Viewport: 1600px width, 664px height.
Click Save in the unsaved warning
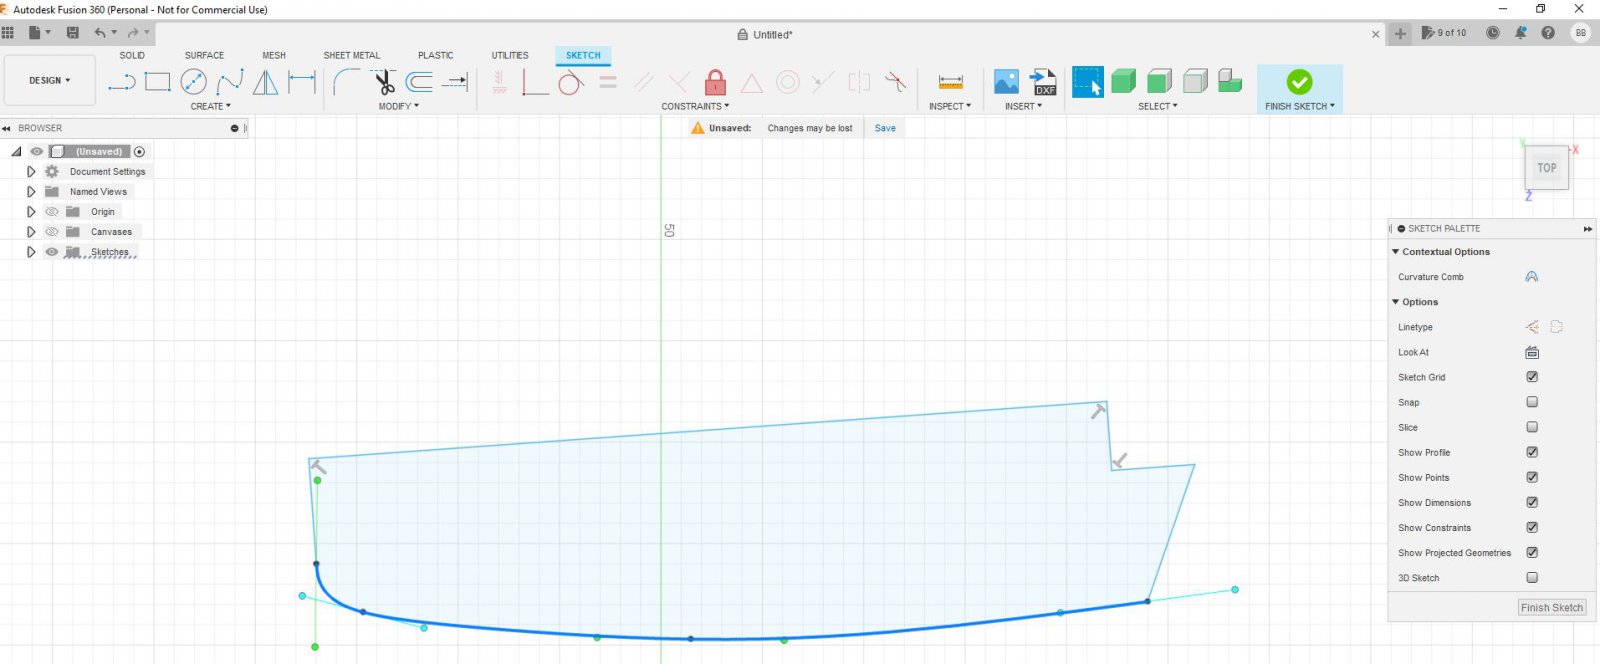click(885, 128)
